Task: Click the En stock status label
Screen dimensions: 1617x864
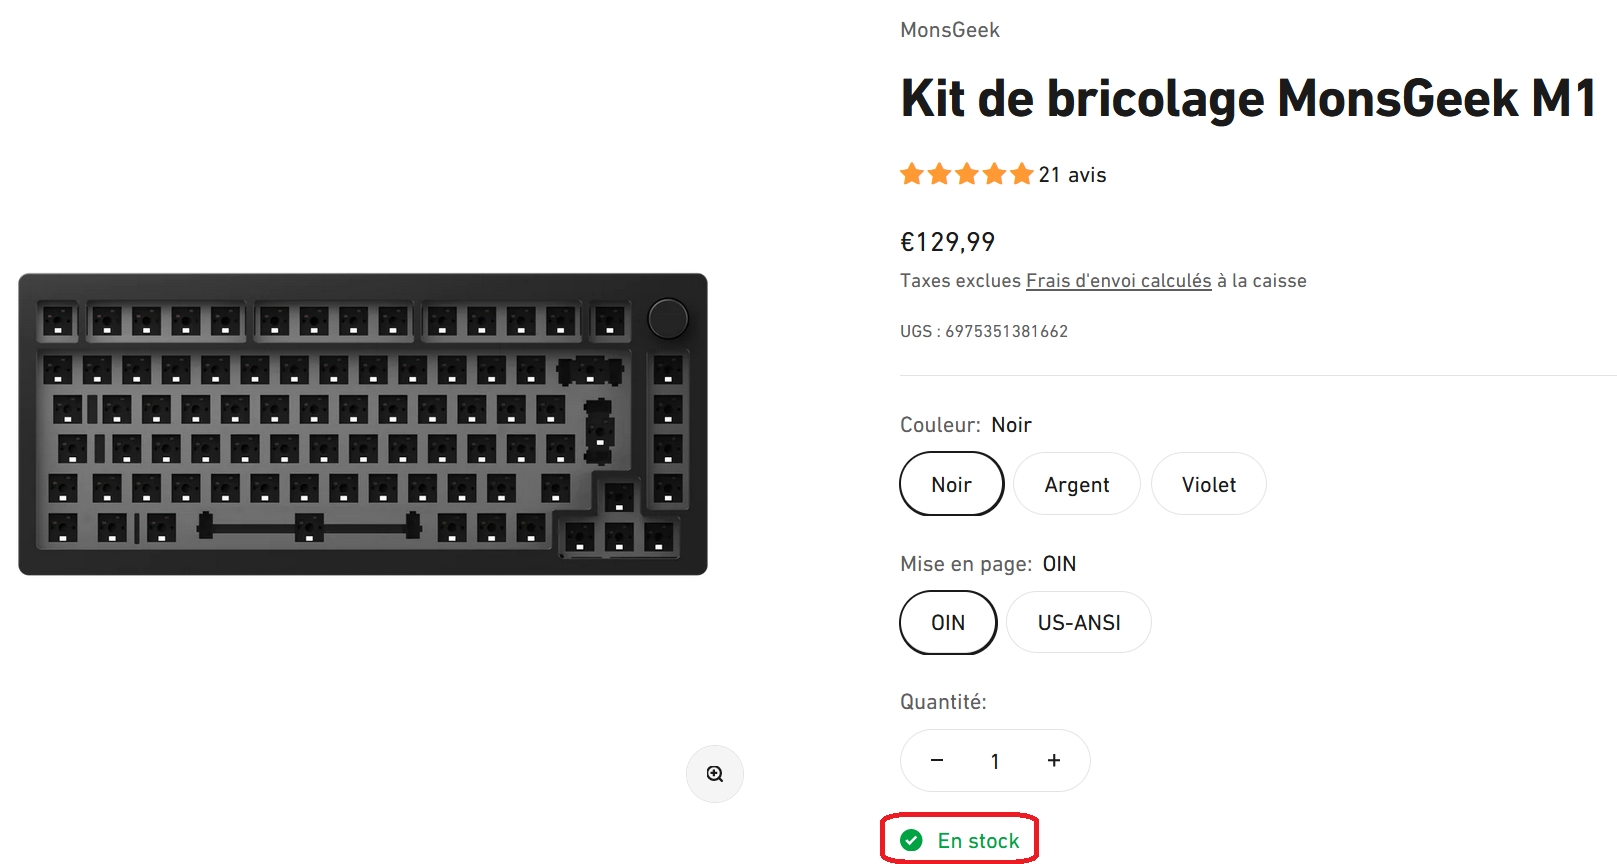Action: [978, 841]
